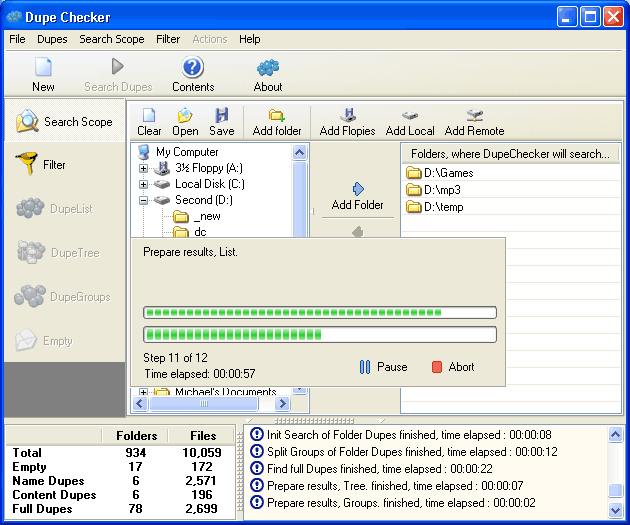Screen dimensions: 630x525
Task: Click the gray remove folder arrow
Action: point(358,232)
